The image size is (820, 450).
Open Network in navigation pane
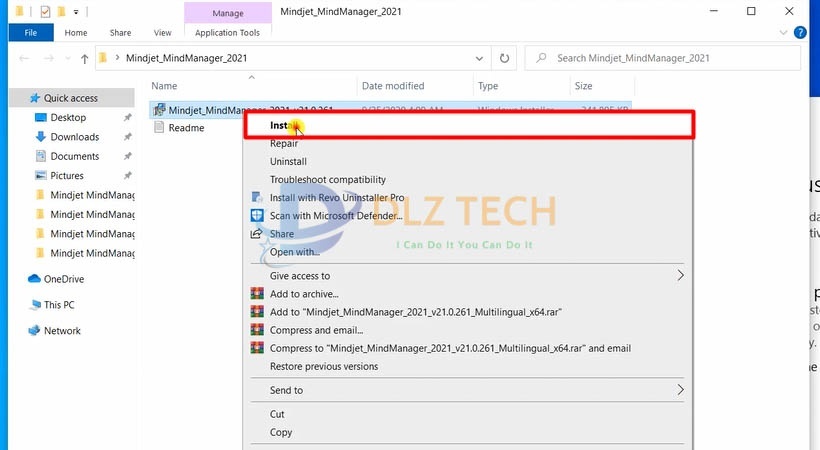point(62,331)
